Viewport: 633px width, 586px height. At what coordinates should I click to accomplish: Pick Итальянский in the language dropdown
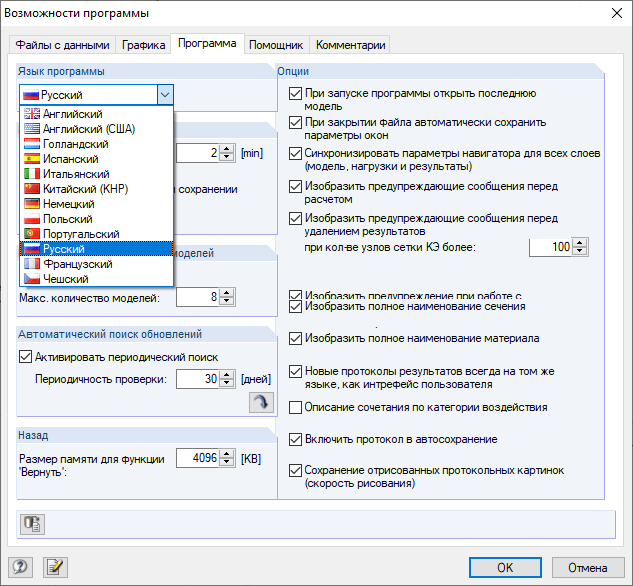pos(97,174)
